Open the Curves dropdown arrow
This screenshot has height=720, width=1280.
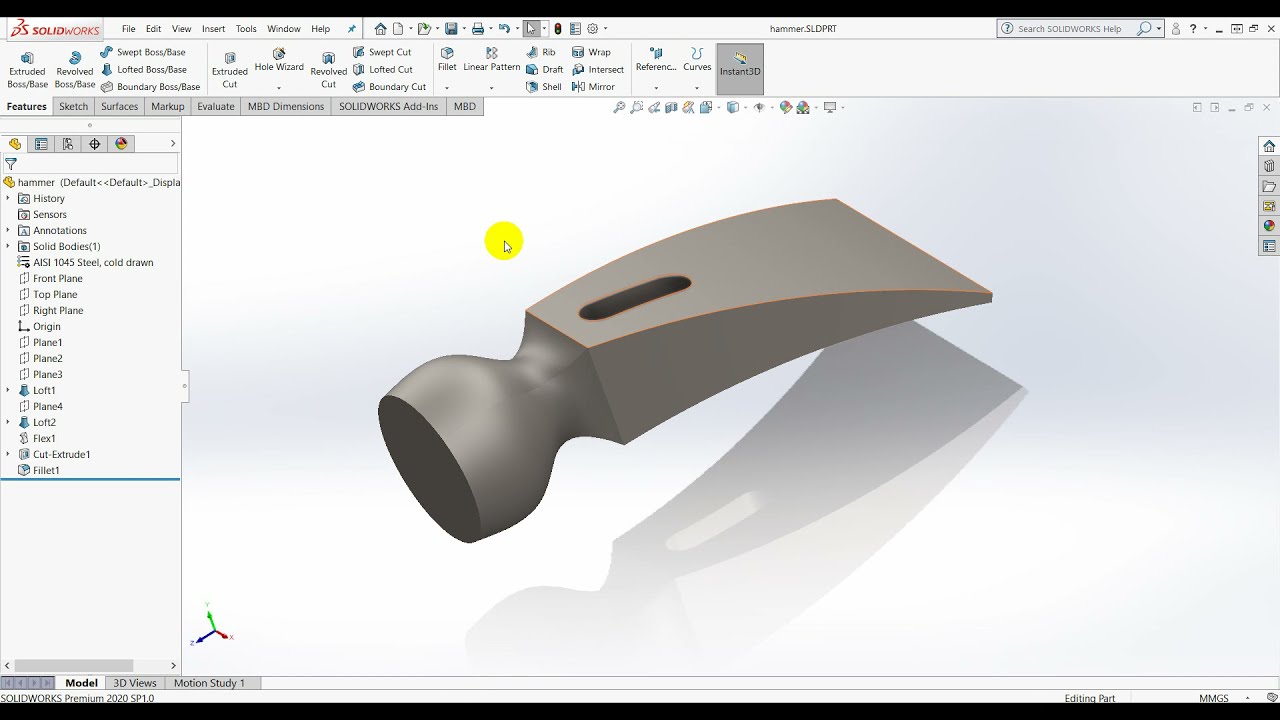pyautogui.click(x=697, y=87)
